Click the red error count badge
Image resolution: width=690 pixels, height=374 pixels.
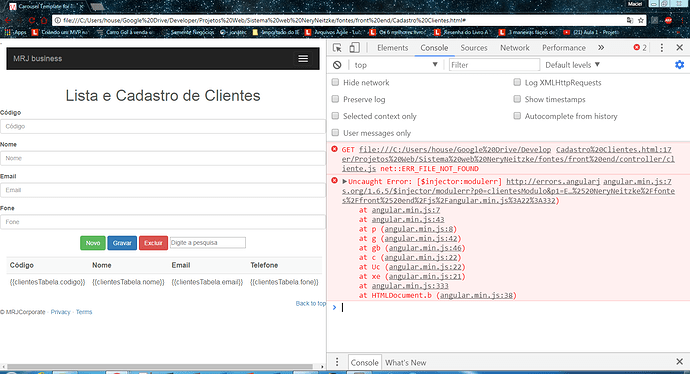tap(640, 48)
